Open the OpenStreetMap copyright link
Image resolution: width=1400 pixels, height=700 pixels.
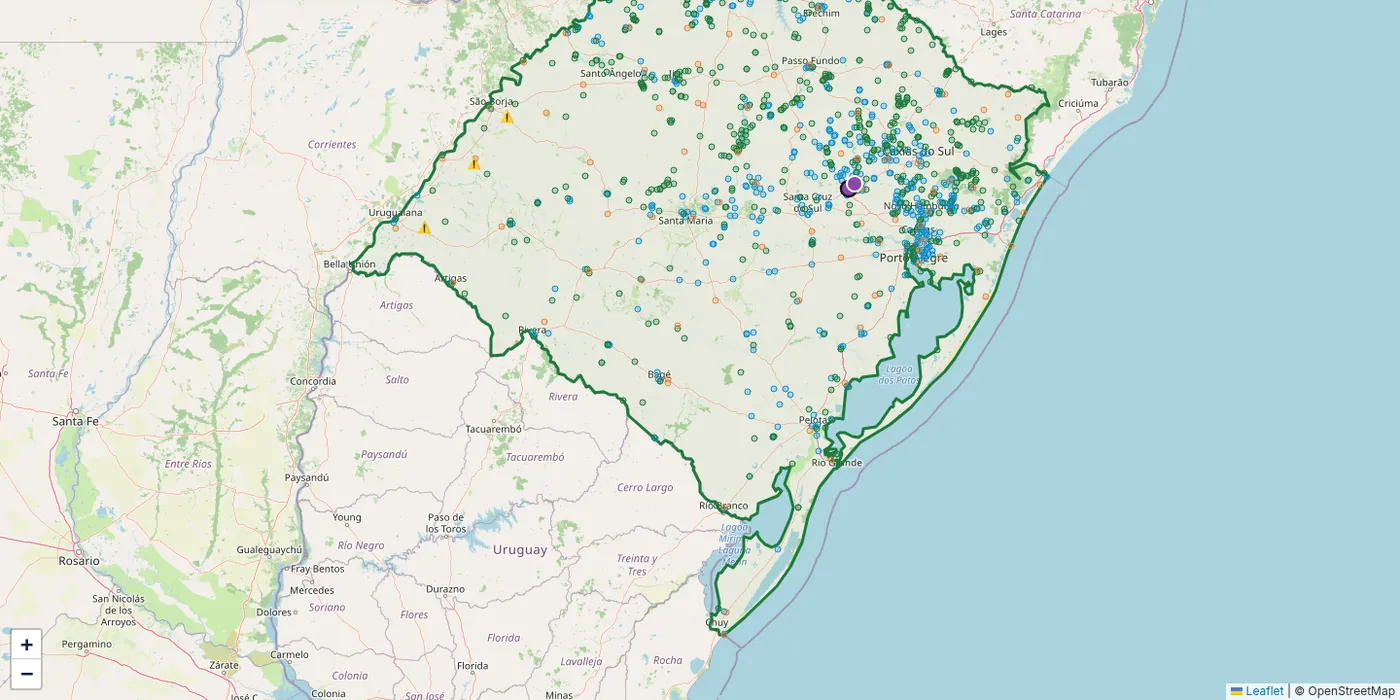tap(1350, 691)
